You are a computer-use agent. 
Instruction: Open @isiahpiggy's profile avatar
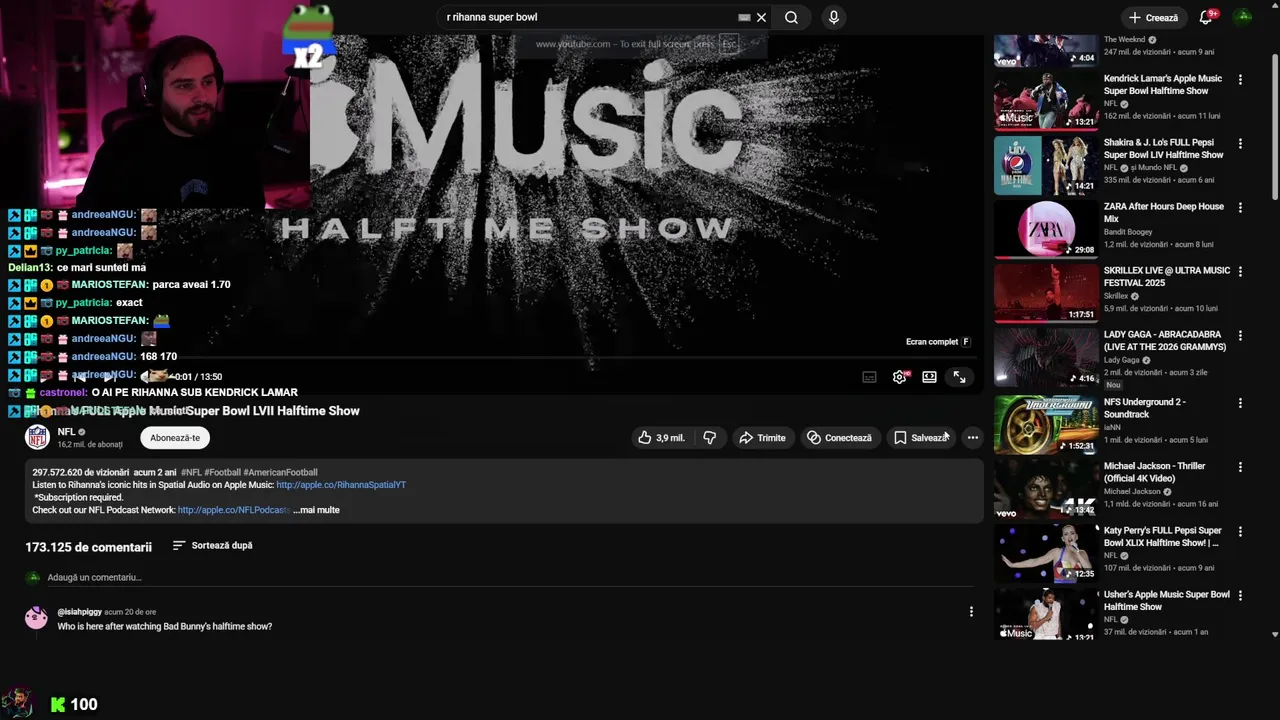point(36,618)
